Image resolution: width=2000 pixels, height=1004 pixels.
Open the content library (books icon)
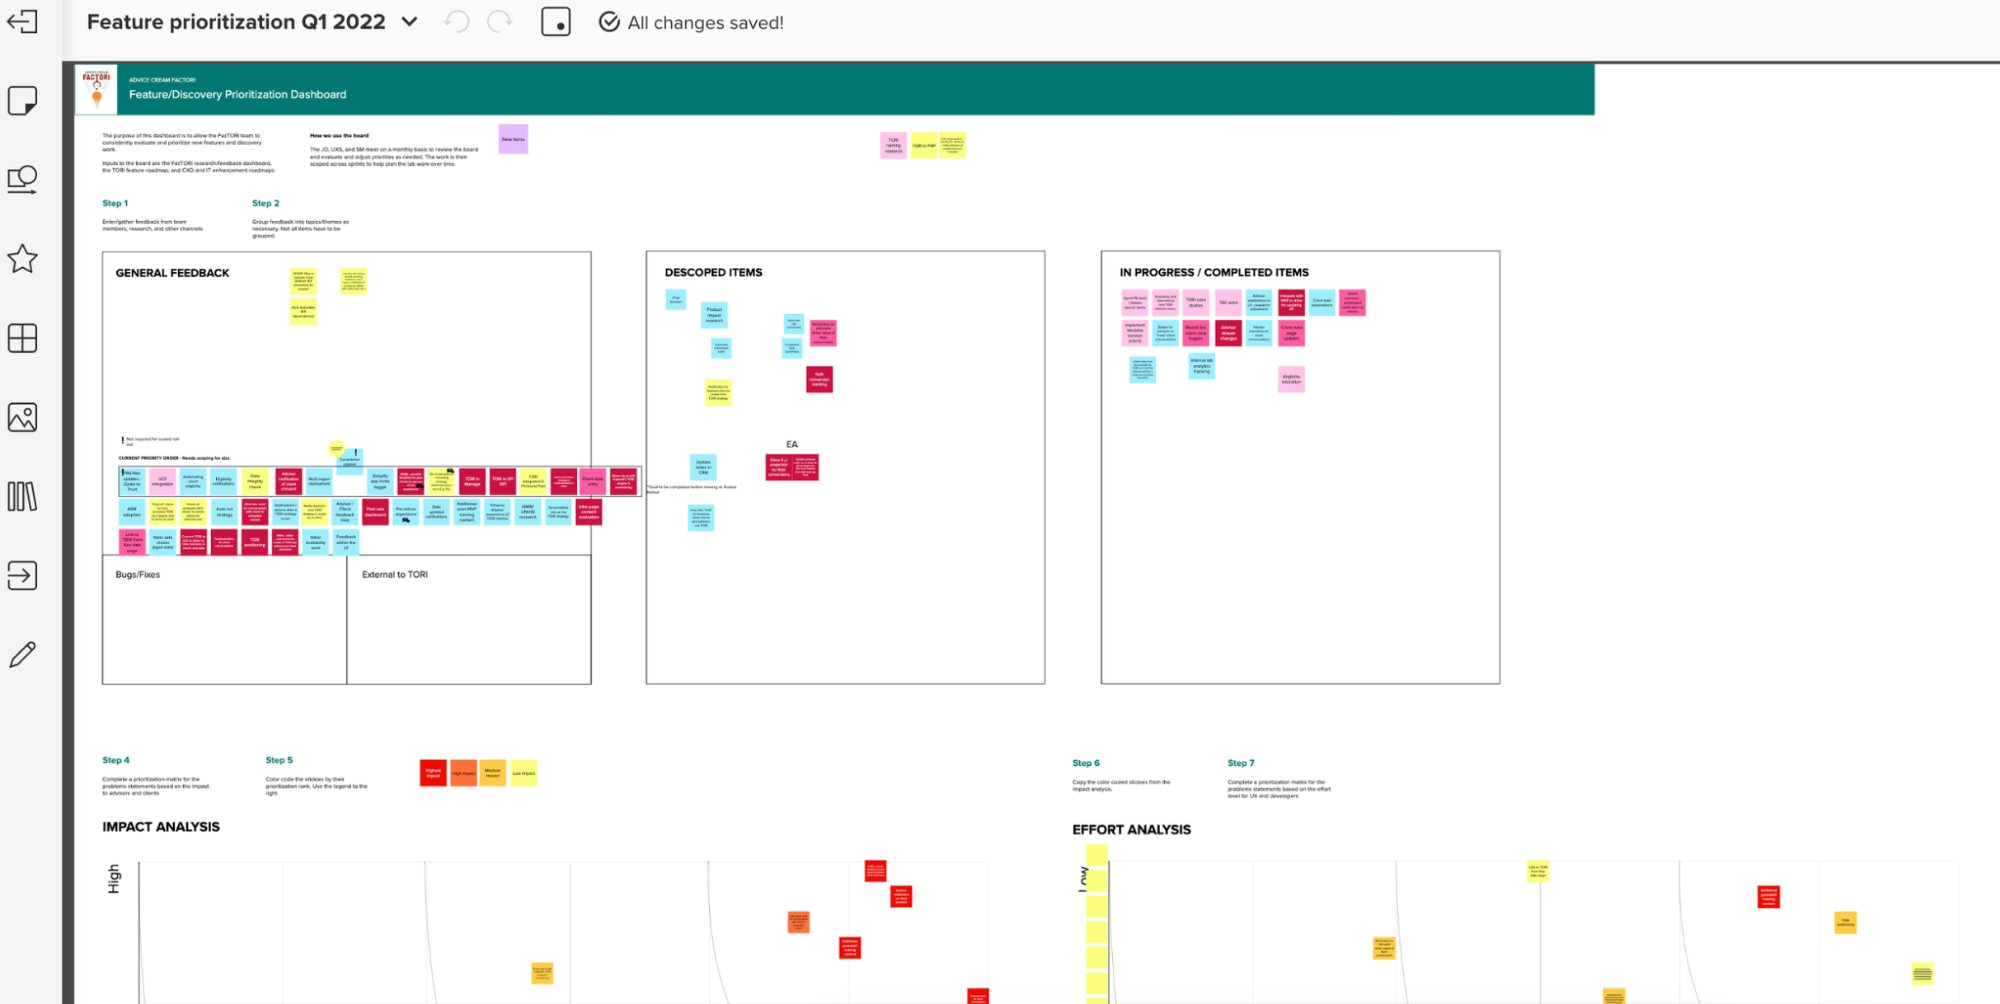pyautogui.click(x=21, y=498)
